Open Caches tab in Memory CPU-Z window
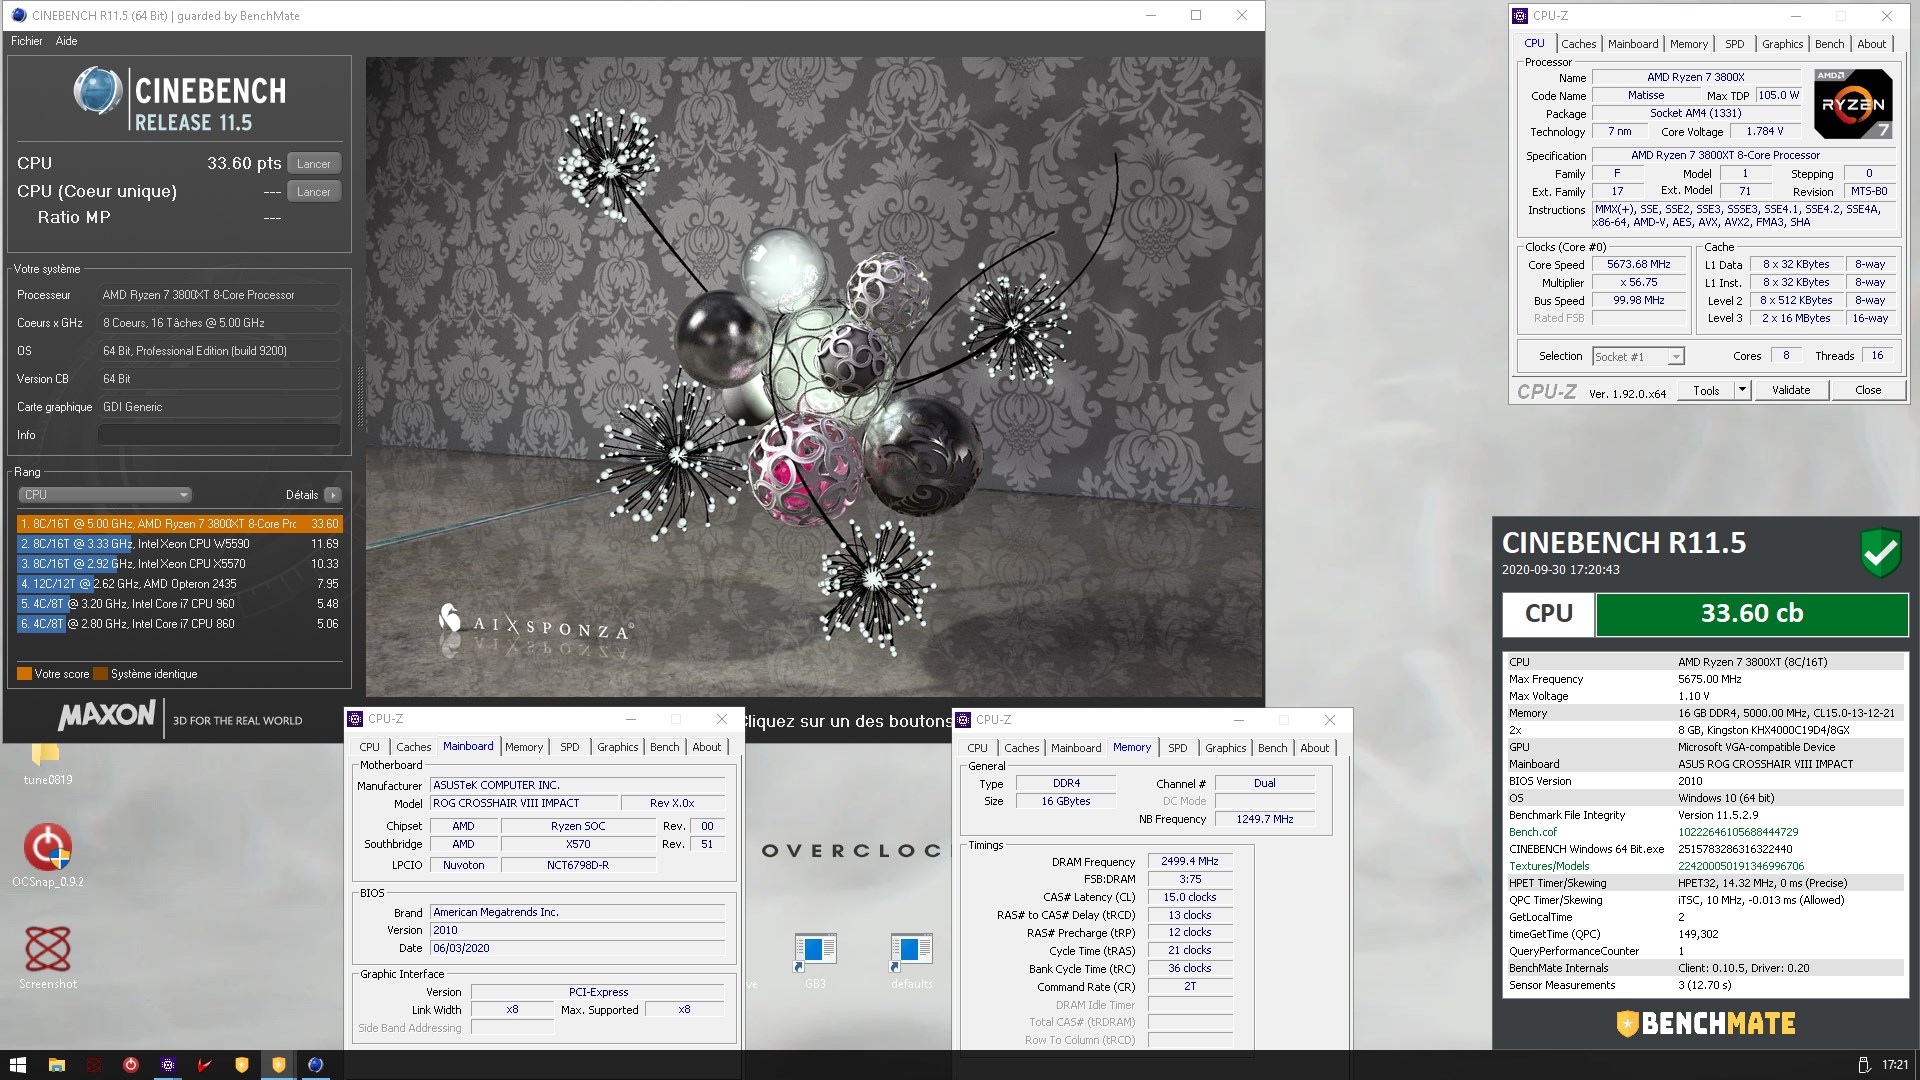The height and width of the screenshot is (1080, 1920). pyautogui.click(x=1021, y=748)
